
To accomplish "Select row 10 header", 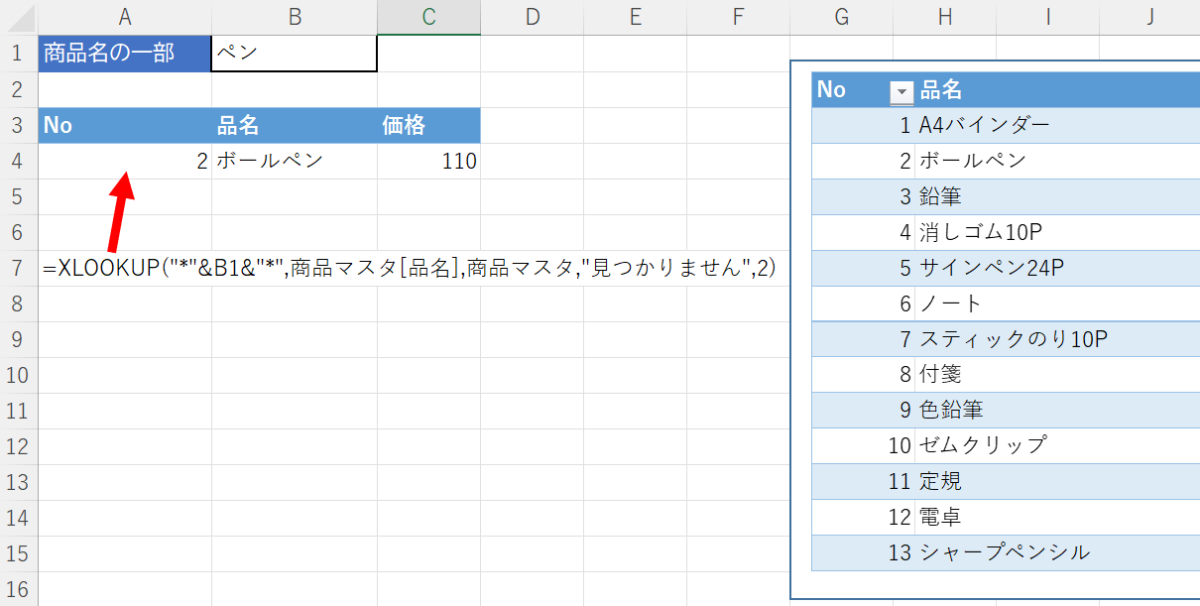I will pos(19,375).
